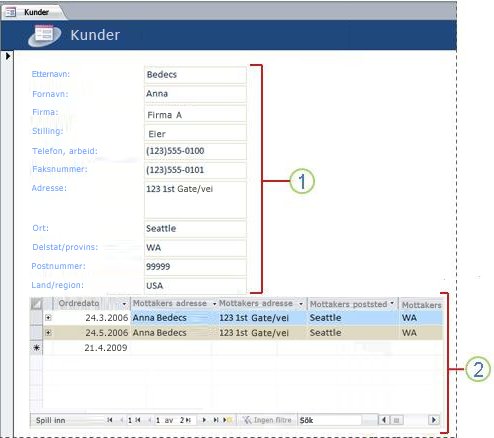Screen dimensions: 494x438
Task: Open dropdown of Mottakers adresse column above 123 1st Gate/vei
Action: pyautogui.click(x=301, y=304)
